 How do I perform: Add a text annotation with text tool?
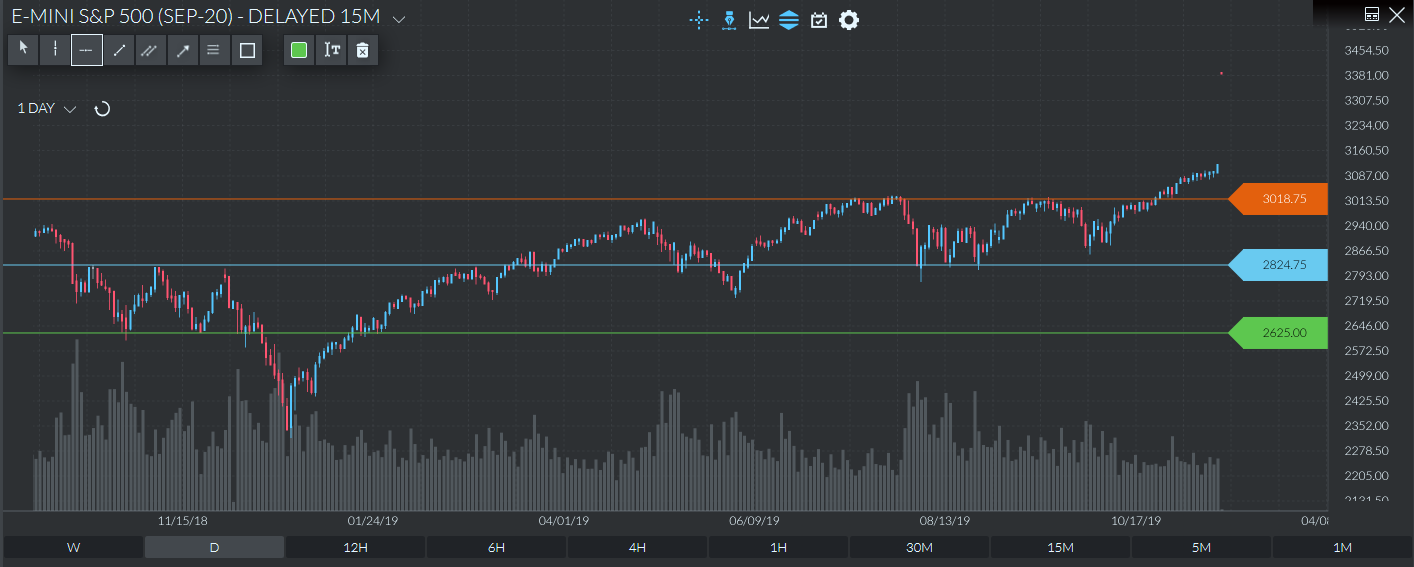(x=331, y=50)
